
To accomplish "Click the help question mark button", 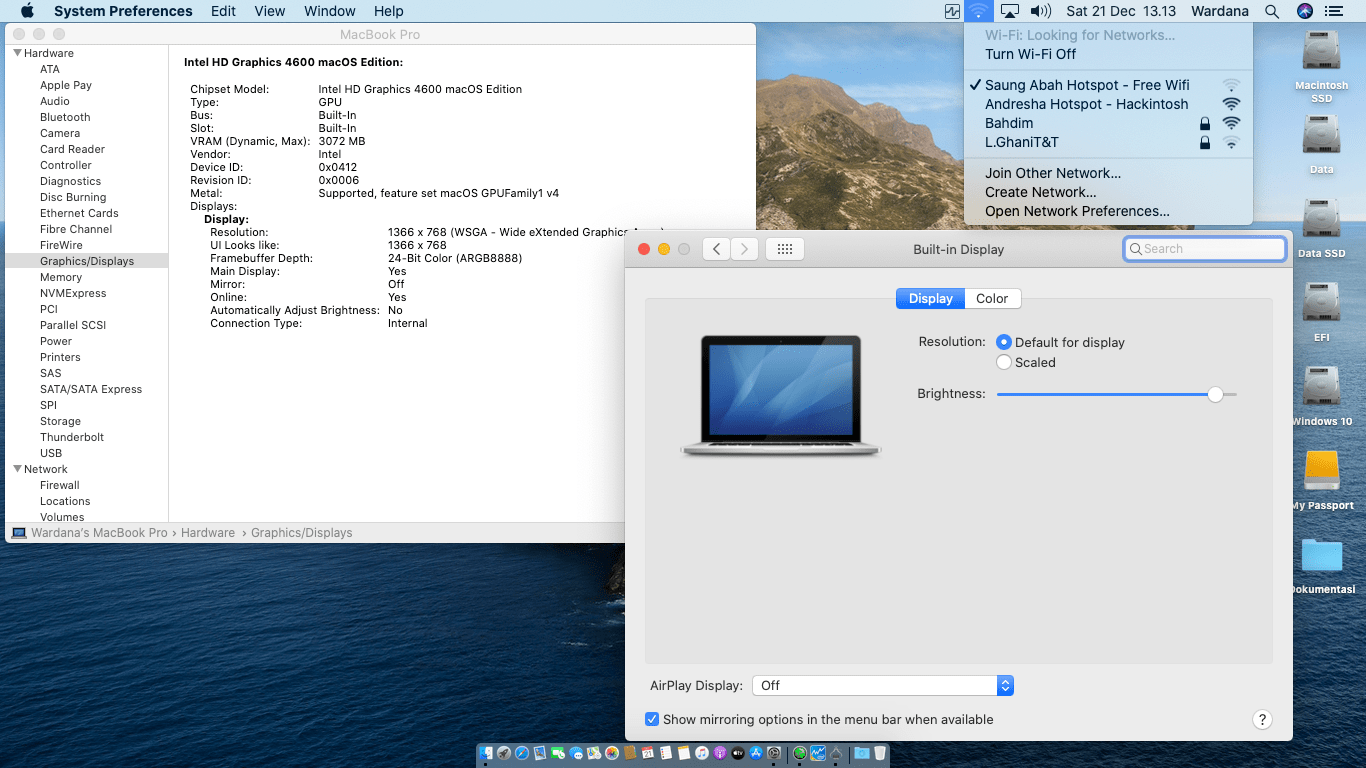I will pos(1262,719).
